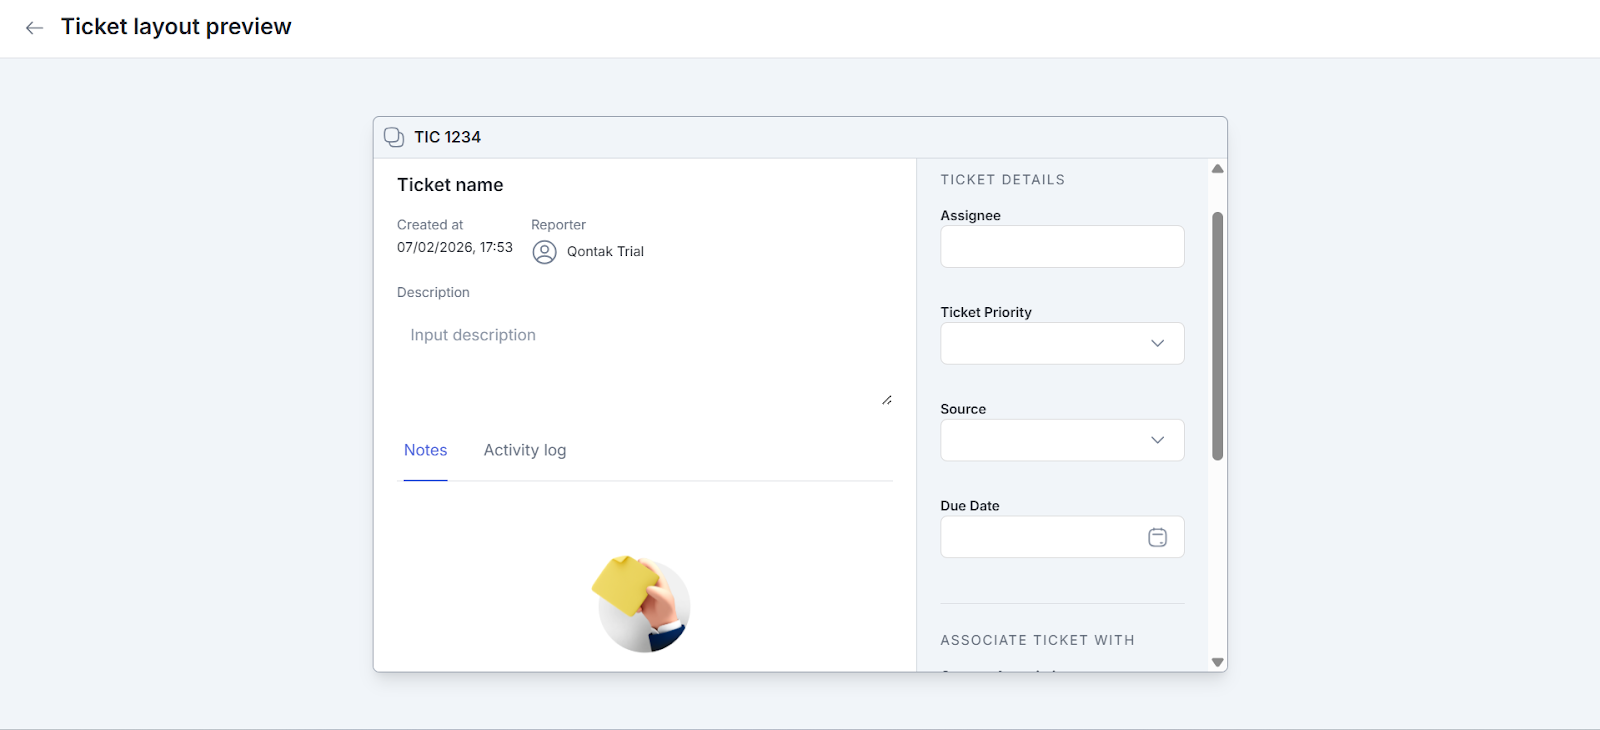The image size is (1600, 730).
Task: Switch to the Activity log tab
Action: pyautogui.click(x=525, y=451)
